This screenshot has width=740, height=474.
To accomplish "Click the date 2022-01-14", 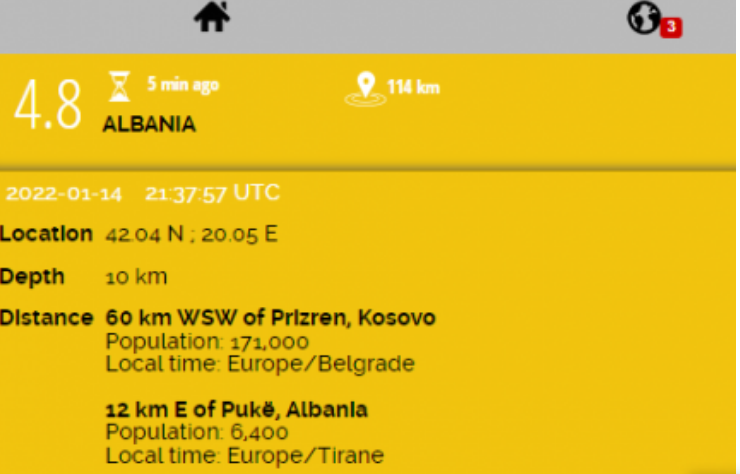I will tap(64, 193).
